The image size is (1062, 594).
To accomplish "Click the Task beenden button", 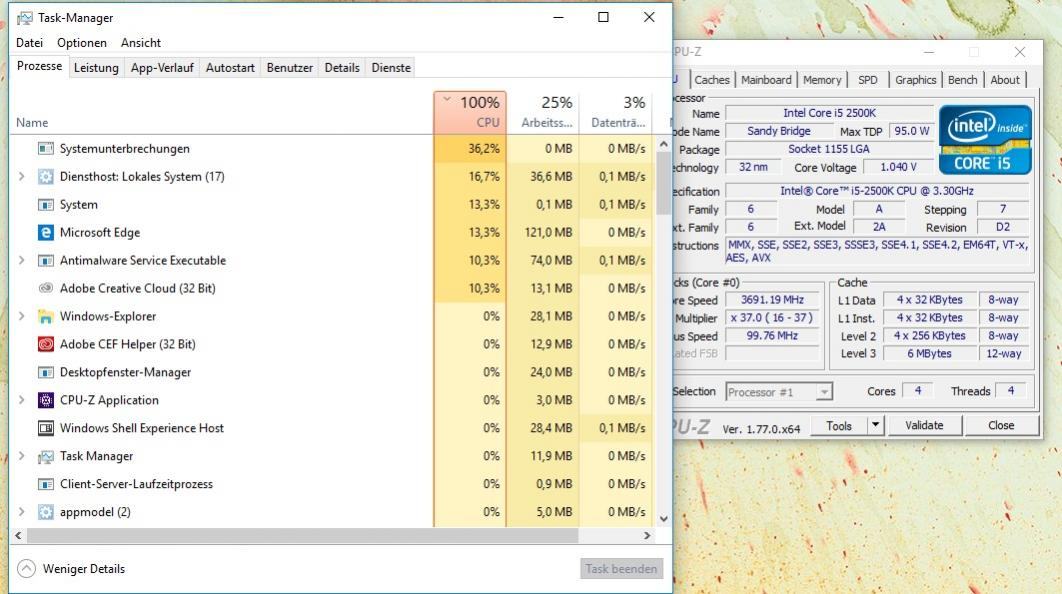I will 621,569.
